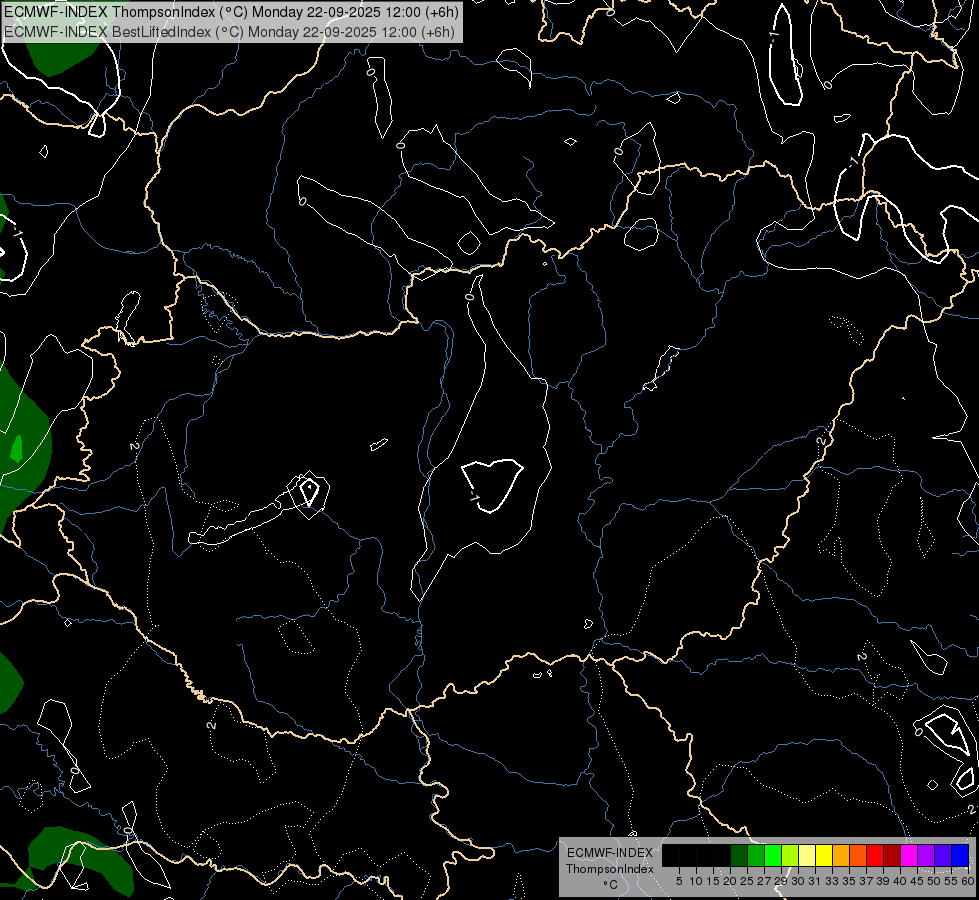
Task: Select the dark green 20–25 legend swatch
Action: [x=739, y=855]
